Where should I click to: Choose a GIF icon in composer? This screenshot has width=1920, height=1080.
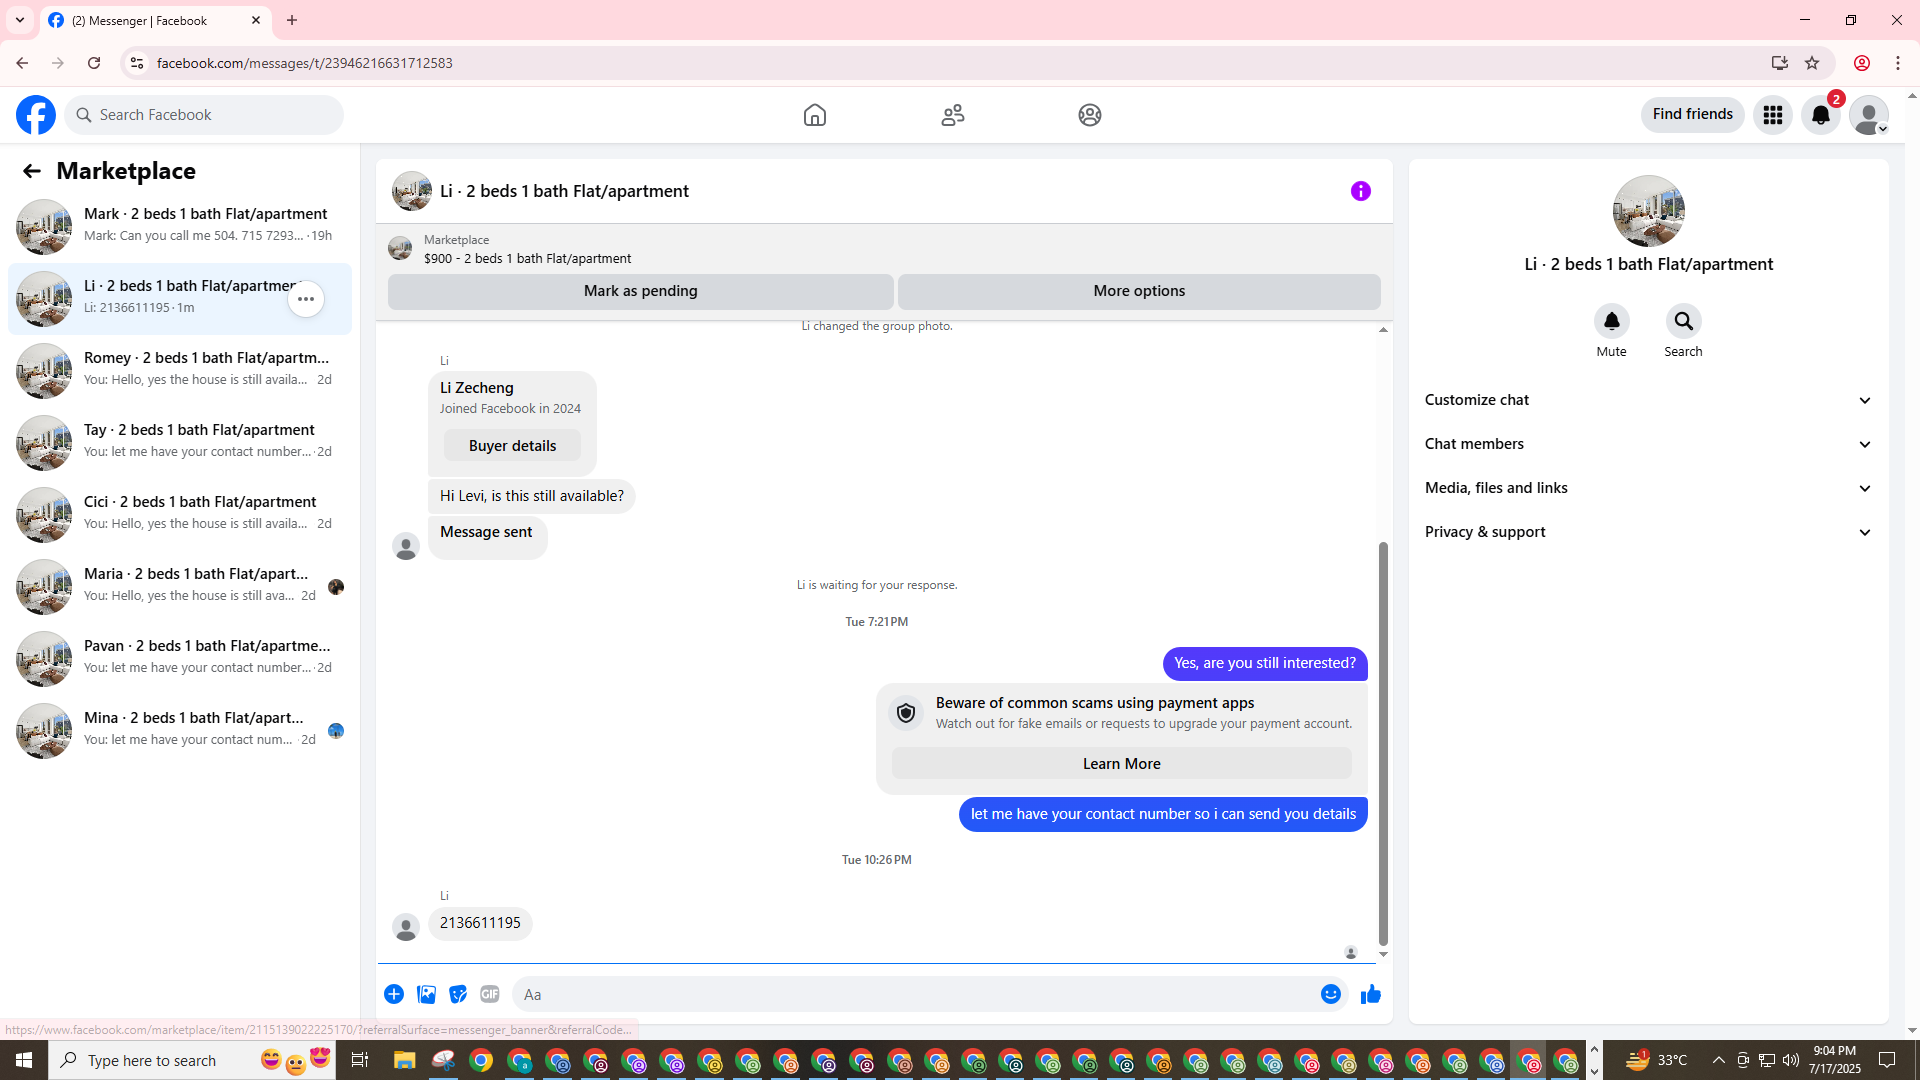[x=490, y=994]
